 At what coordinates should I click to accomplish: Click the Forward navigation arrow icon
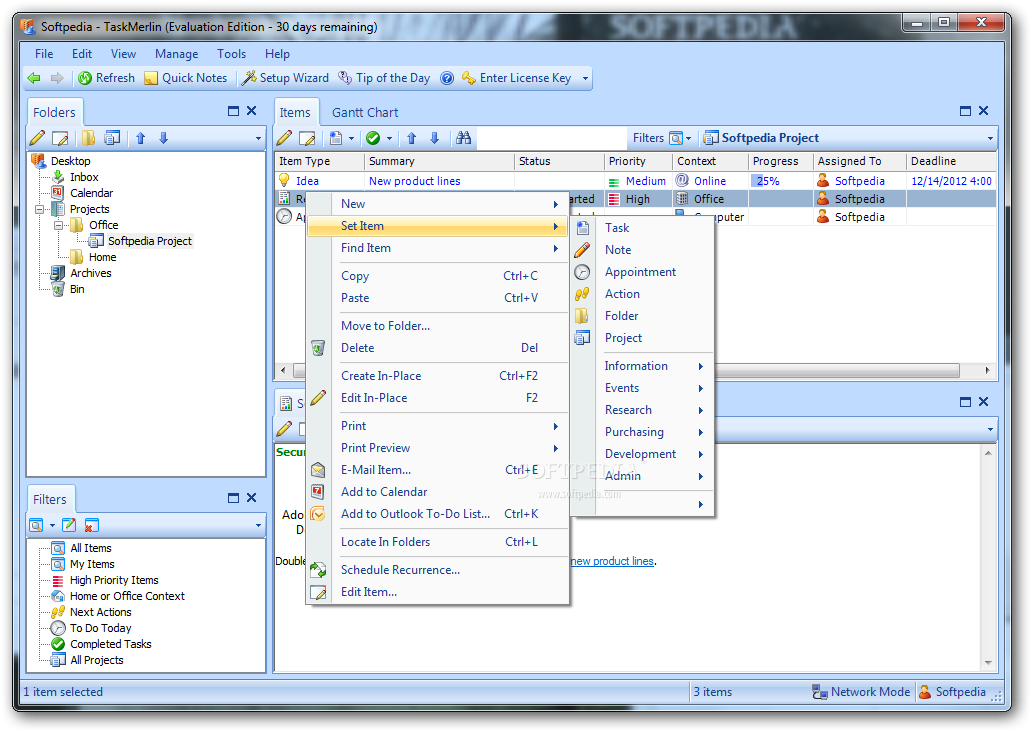[57, 78]
